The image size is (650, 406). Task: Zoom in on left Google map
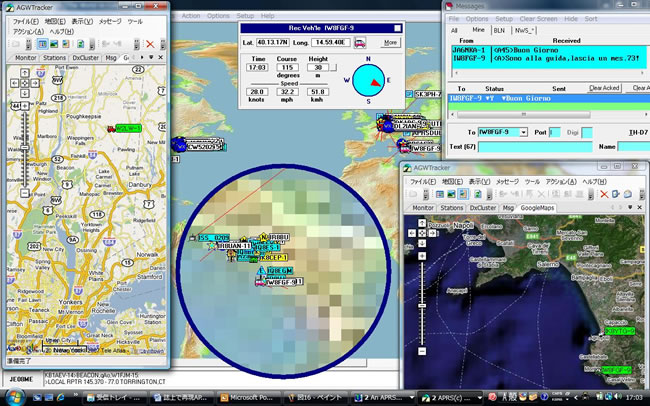25,106
